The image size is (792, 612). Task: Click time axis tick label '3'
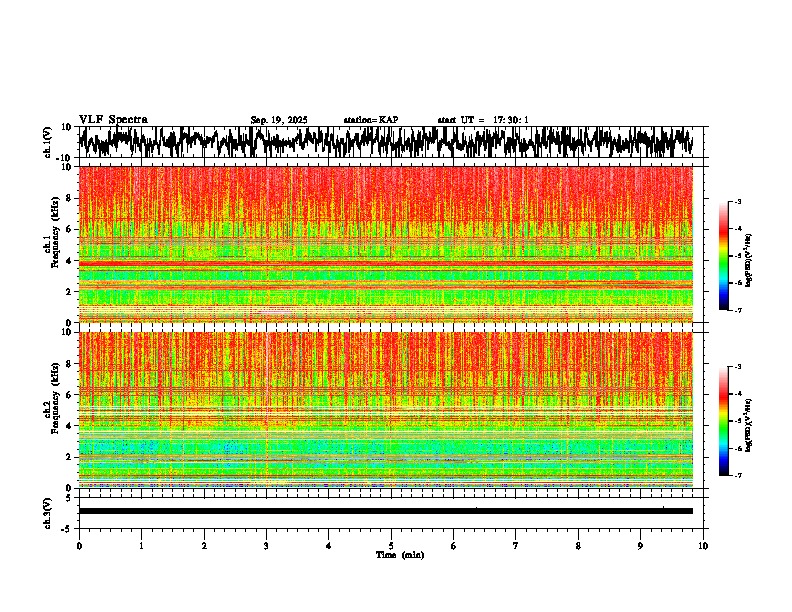266,546
